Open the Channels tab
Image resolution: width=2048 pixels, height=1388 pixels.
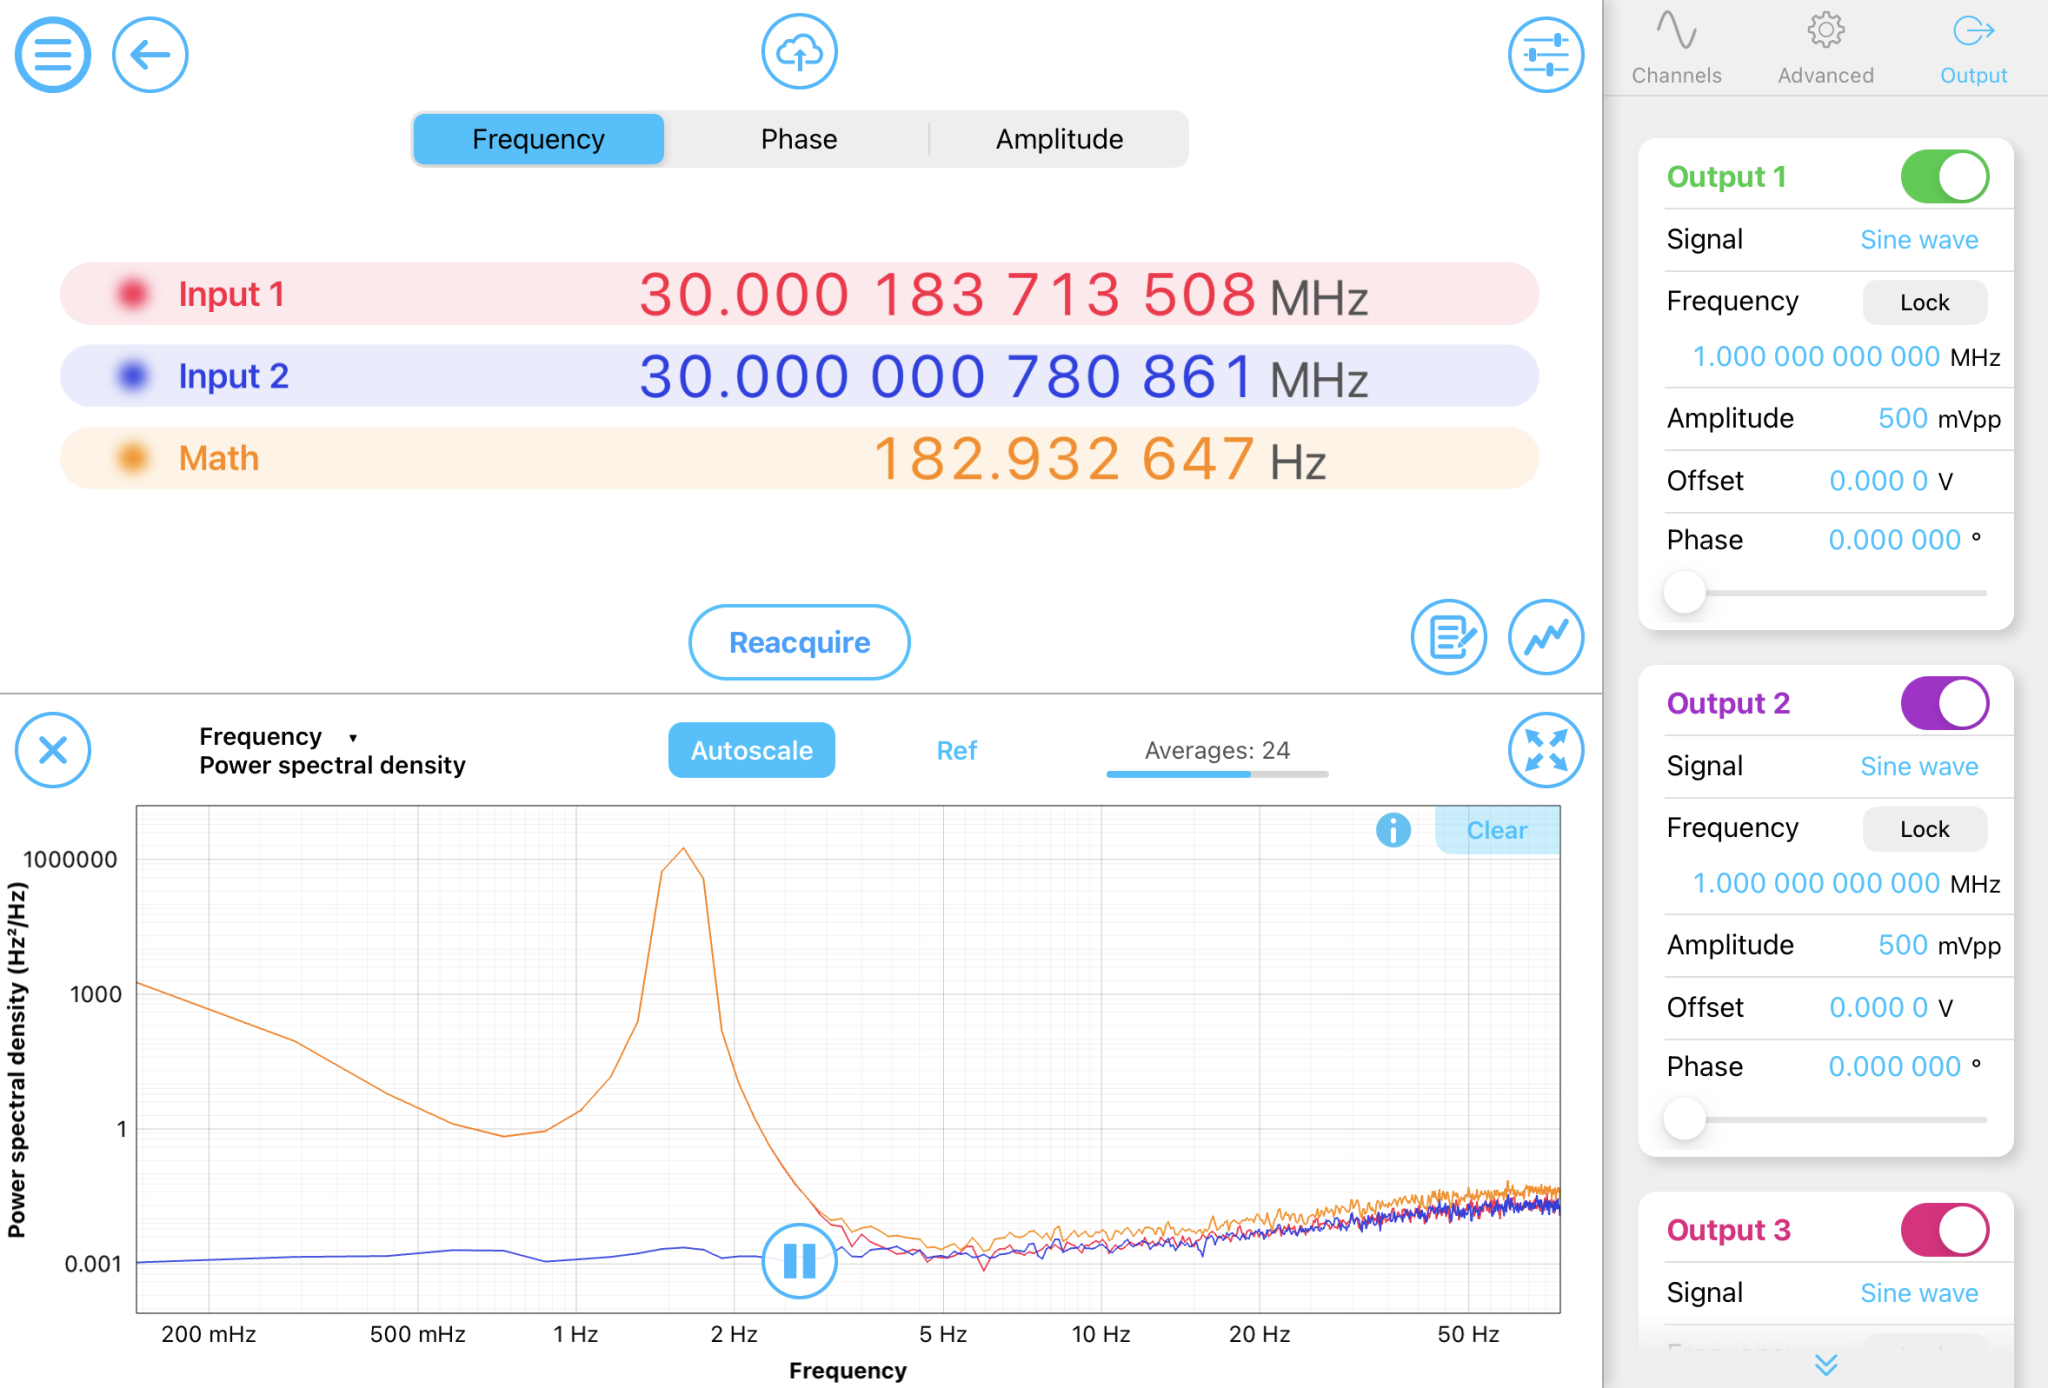(1676, 48)
